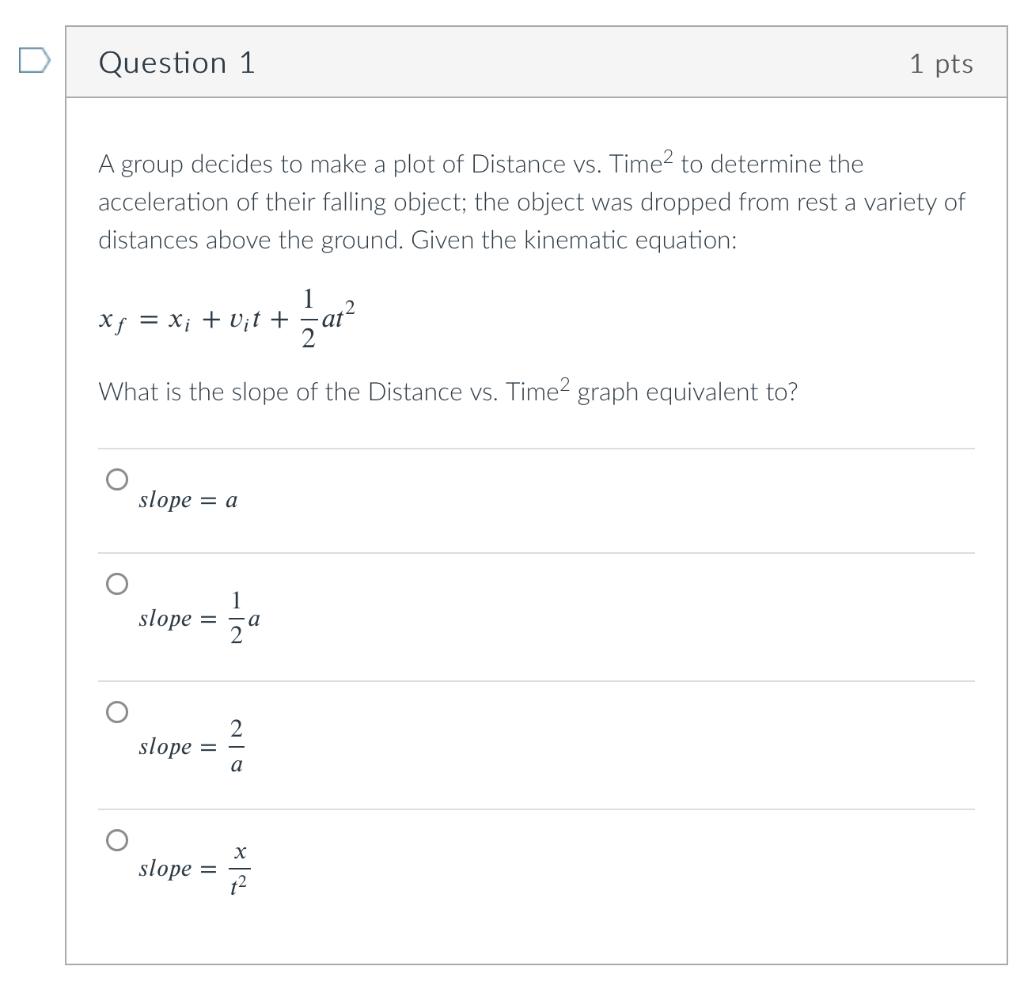This screenshot has width=1024, height=985.
Task: Click inside the question body paragraph
Action: click(x=530, y=200)
